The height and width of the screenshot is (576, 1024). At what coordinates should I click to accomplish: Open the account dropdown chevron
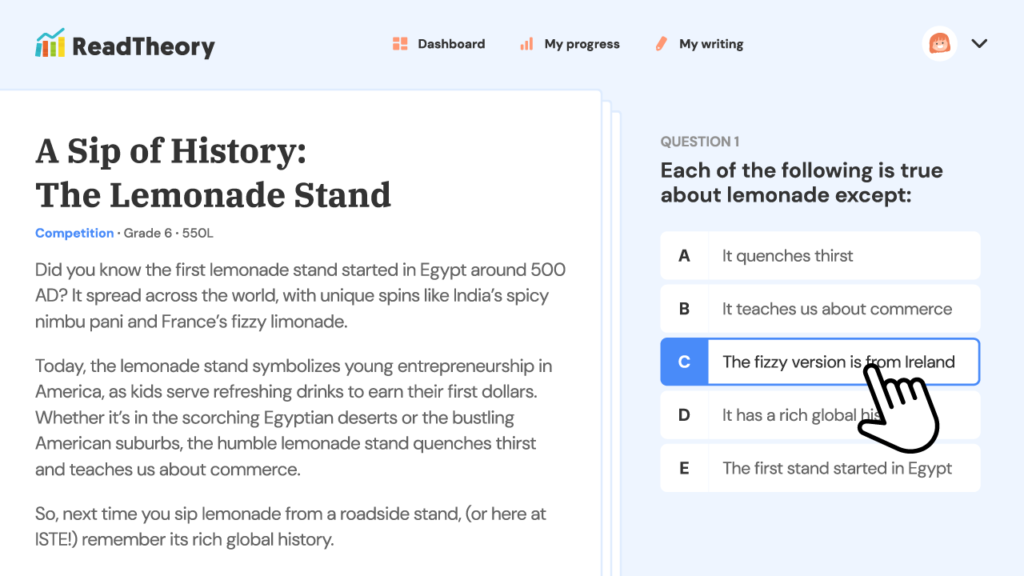coord(979,43)
